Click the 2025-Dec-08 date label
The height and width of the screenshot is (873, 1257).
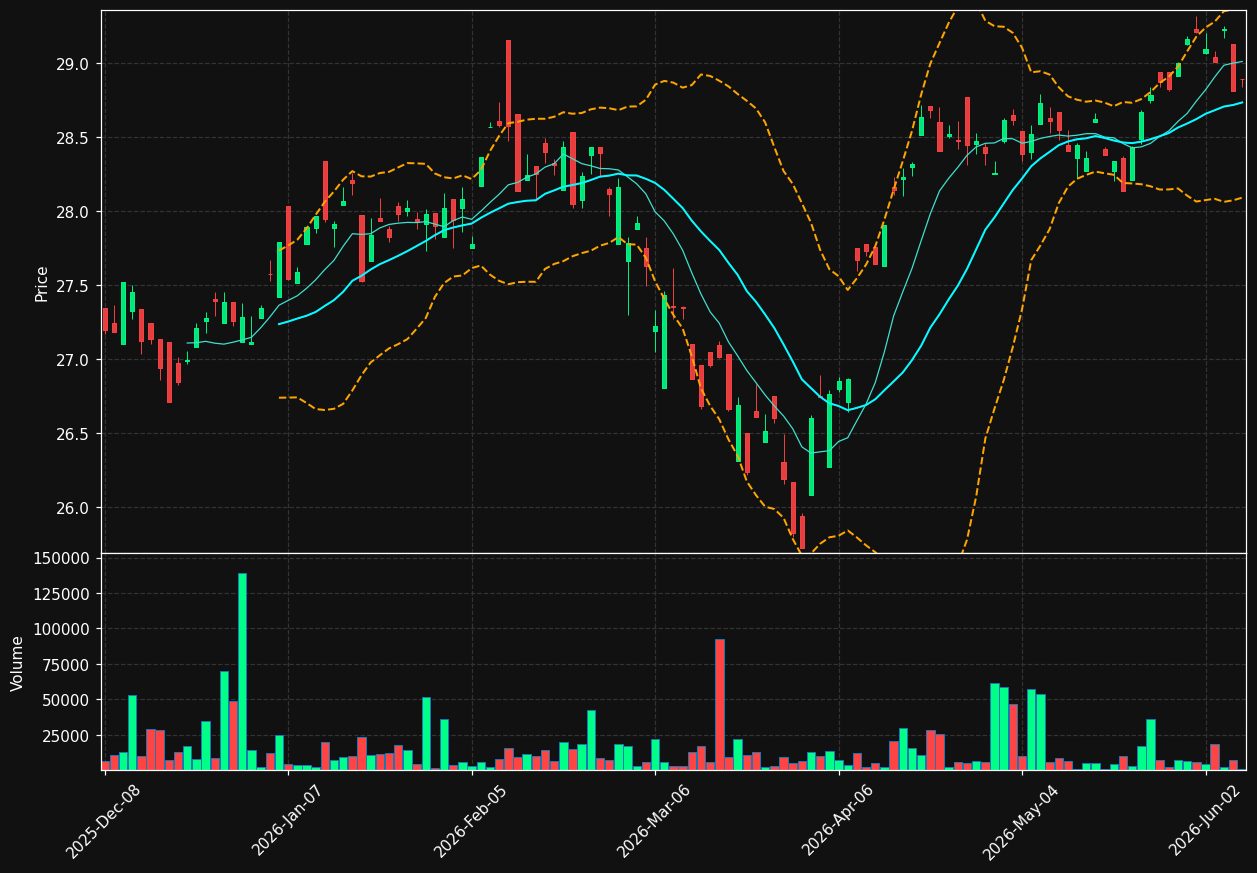coord(104,821)
